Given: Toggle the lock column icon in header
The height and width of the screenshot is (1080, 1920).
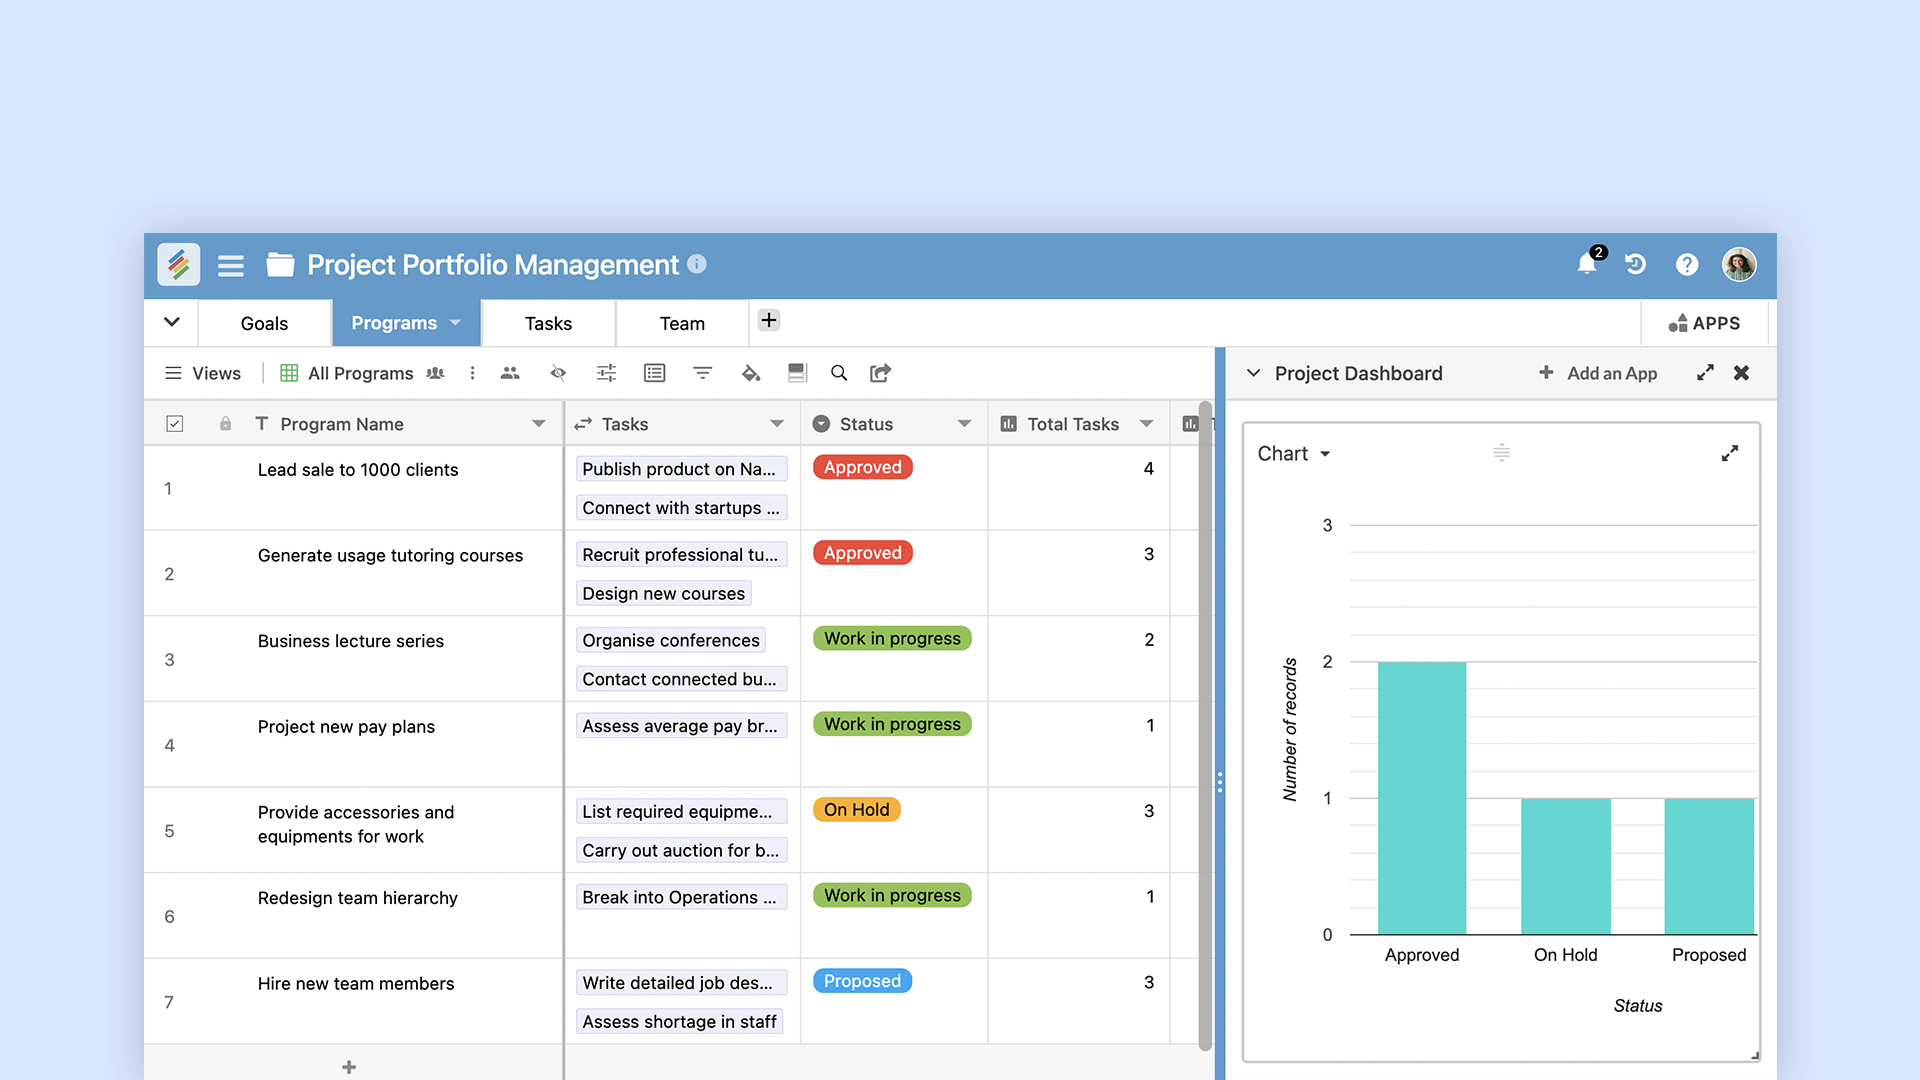Looking at the screenshot, I should (x=223, y=423).
